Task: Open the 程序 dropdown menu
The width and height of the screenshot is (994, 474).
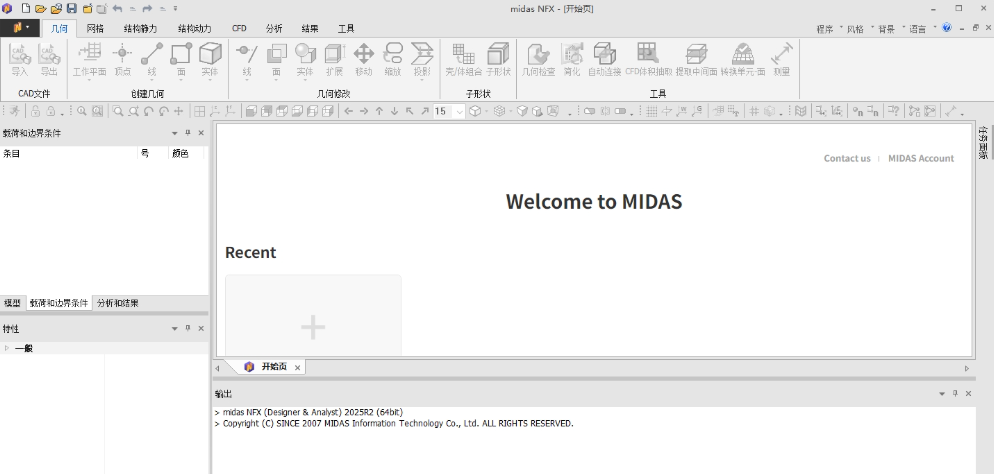Action: coord(829,29)
